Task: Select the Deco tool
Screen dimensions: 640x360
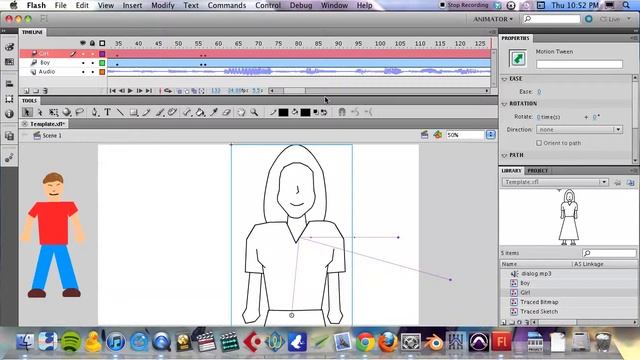Action: point(172,112)
